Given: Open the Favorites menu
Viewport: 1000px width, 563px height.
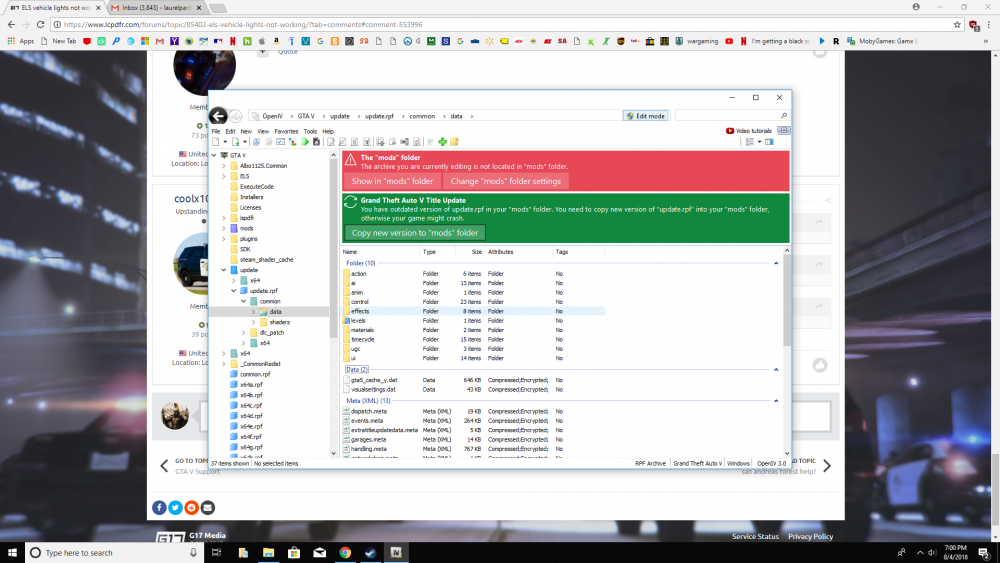Looking at the screenshot, I should 286,131.
